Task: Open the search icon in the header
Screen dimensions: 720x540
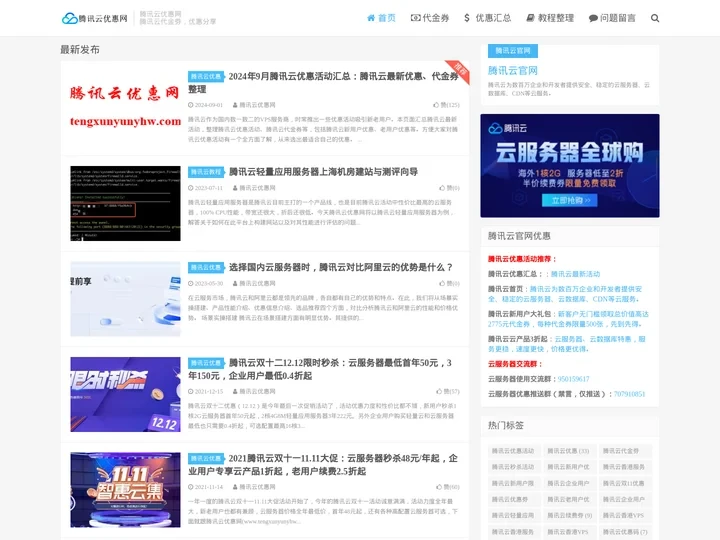Action: [655, 18]
